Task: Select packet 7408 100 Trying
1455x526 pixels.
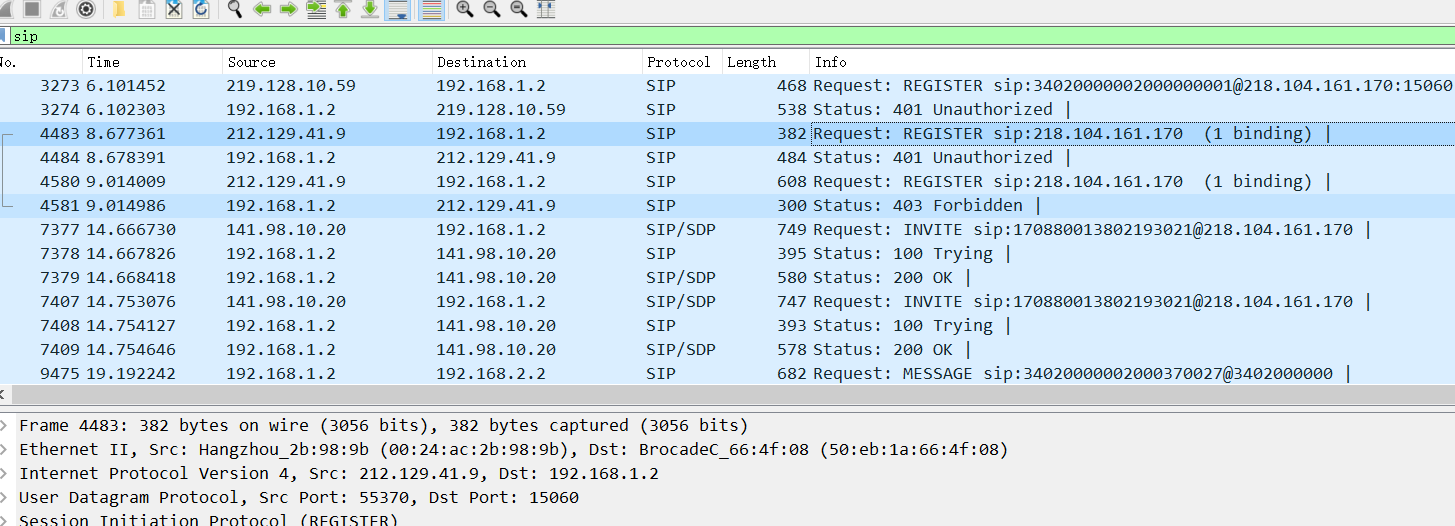Action: [x=727, y=325]
